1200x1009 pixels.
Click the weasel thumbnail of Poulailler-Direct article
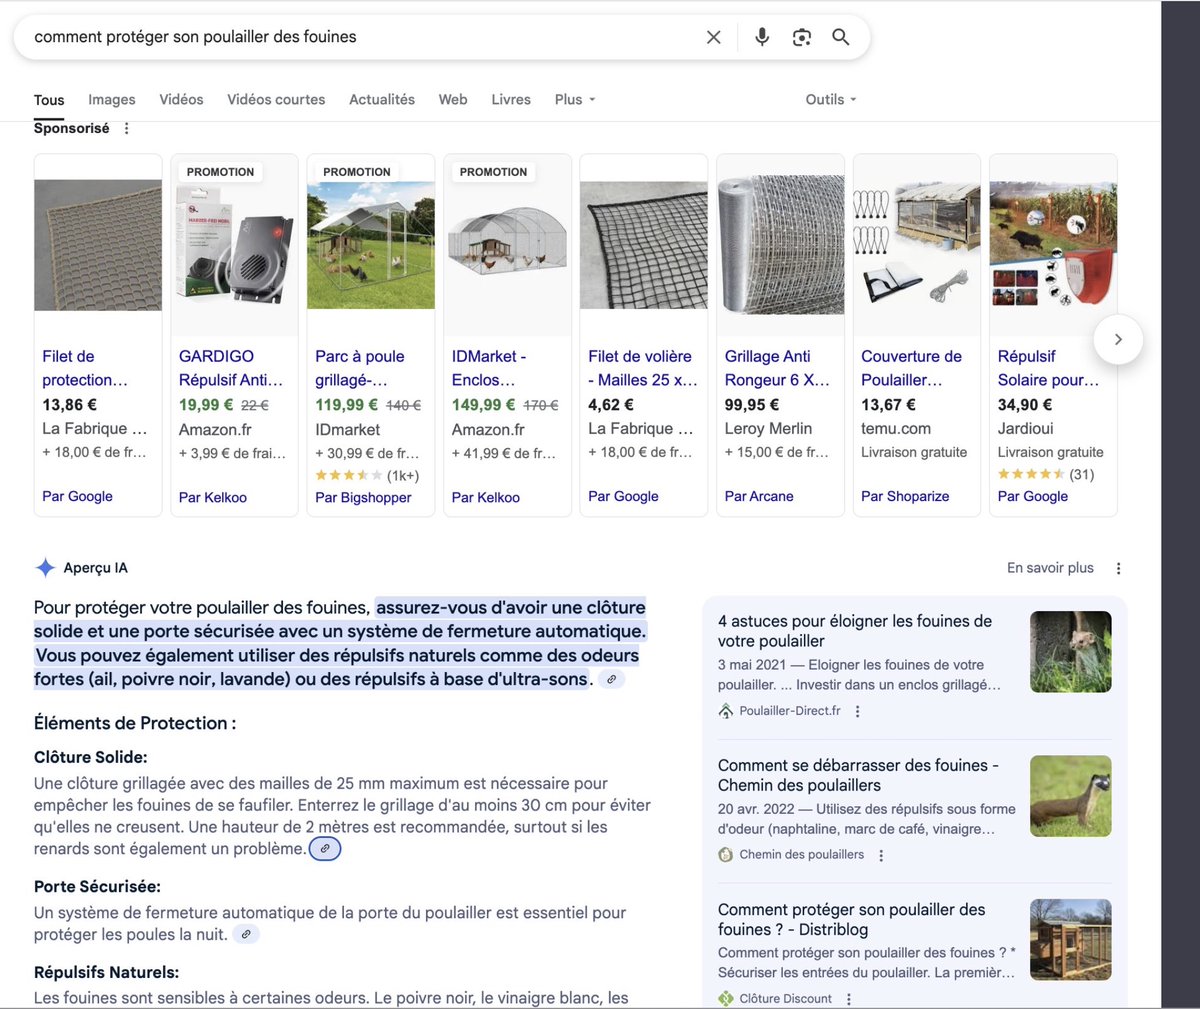point(1071,652)
